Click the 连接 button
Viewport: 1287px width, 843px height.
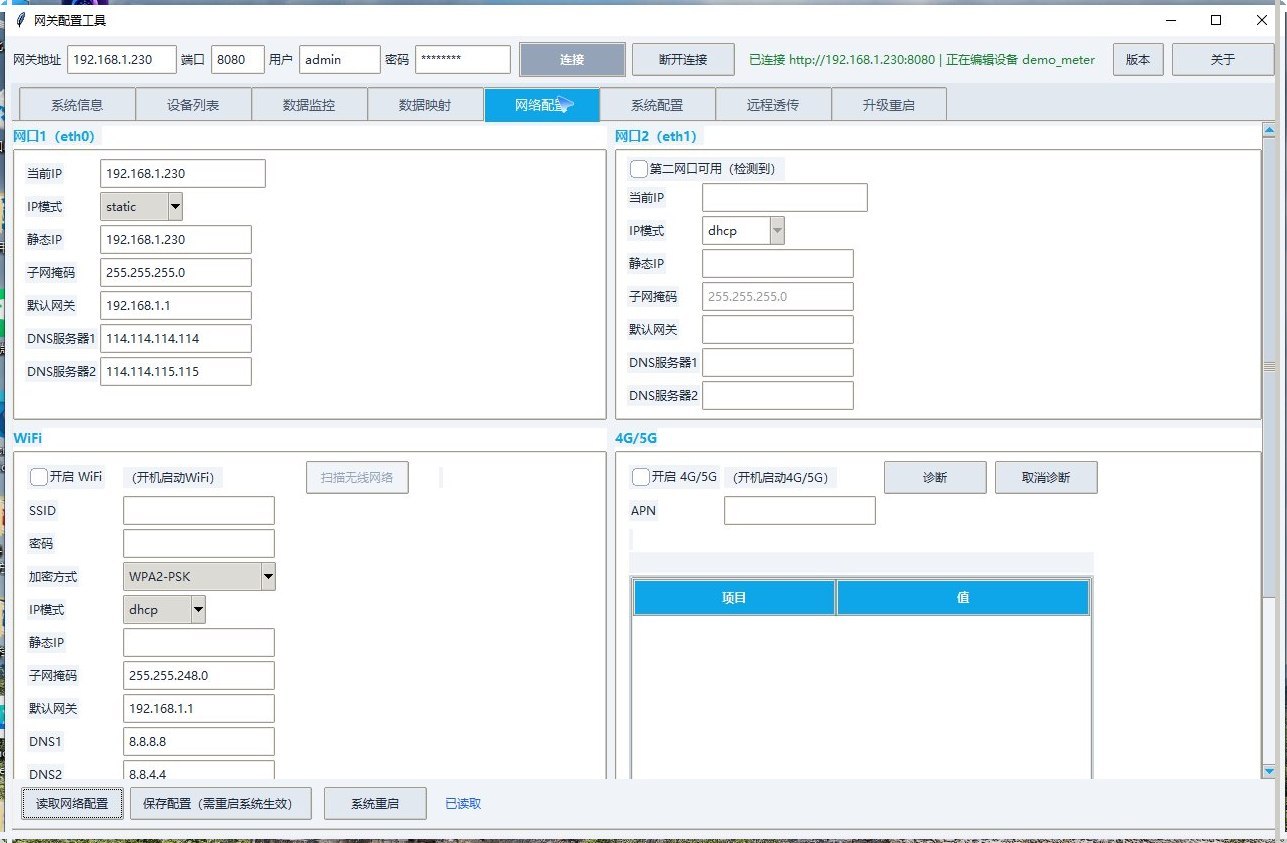572,60
